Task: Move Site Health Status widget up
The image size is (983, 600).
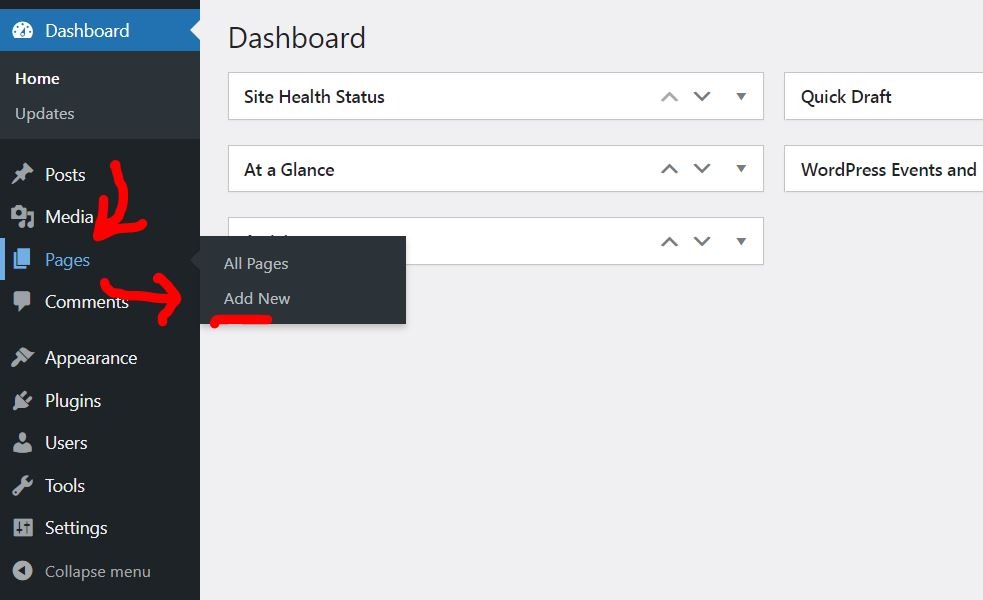Action: [x=668, y=96]
